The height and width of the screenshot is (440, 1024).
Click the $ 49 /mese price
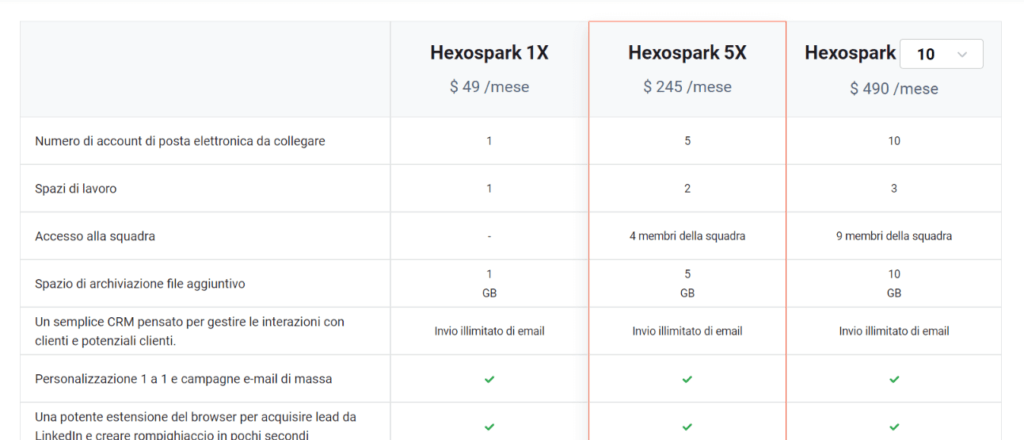[x=489, y=87]
